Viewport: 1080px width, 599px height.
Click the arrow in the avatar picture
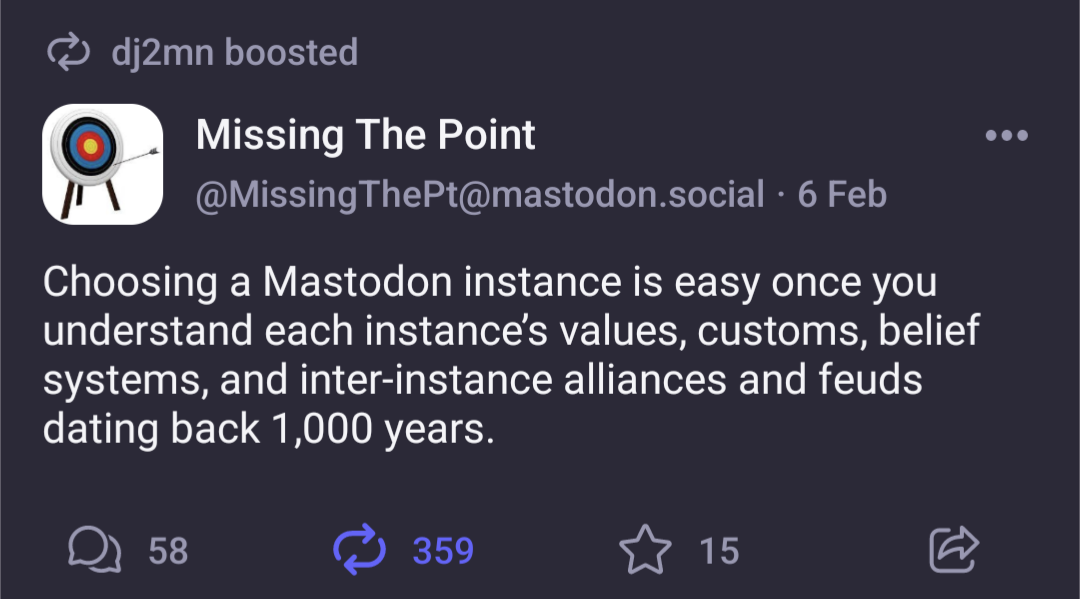138,156
